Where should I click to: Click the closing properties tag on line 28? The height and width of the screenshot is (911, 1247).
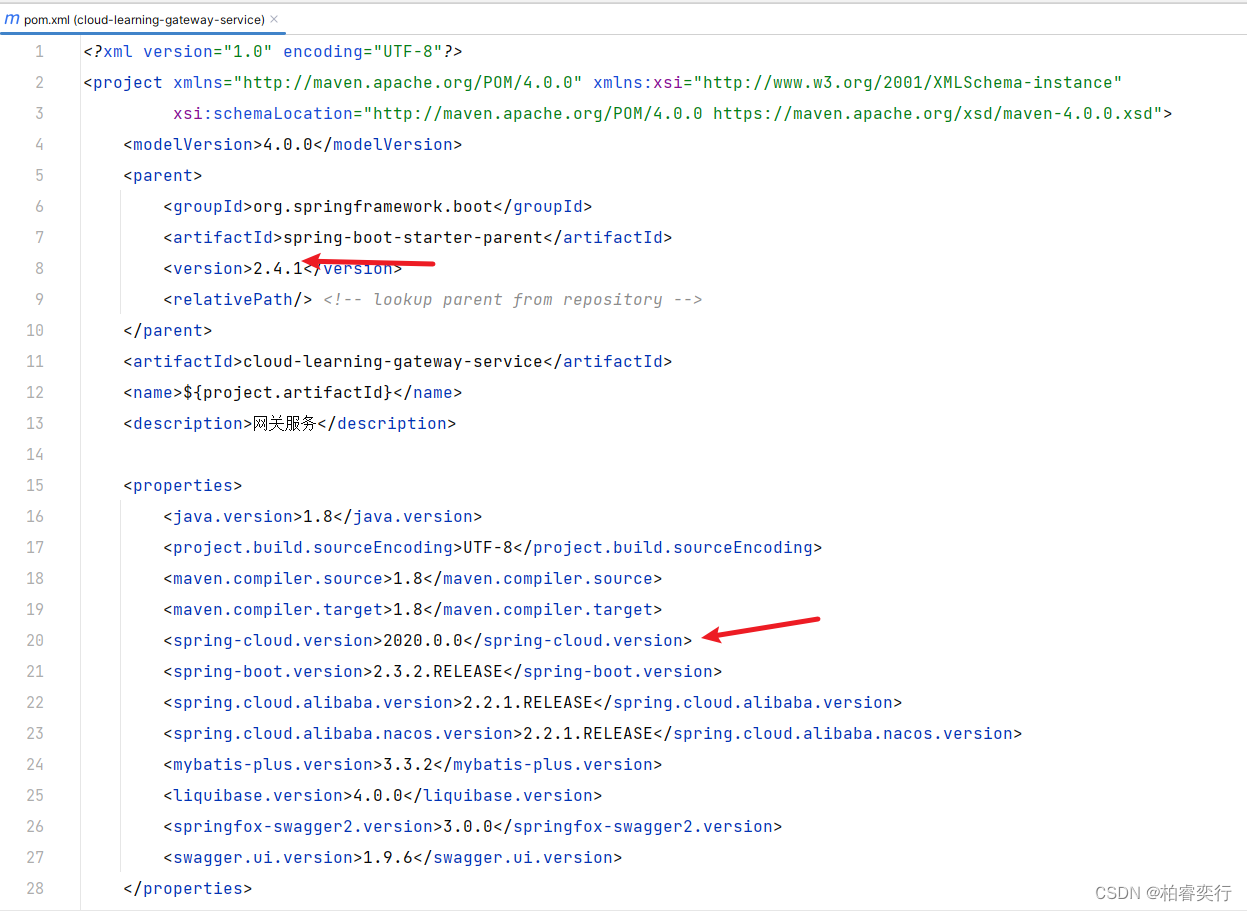188,888
